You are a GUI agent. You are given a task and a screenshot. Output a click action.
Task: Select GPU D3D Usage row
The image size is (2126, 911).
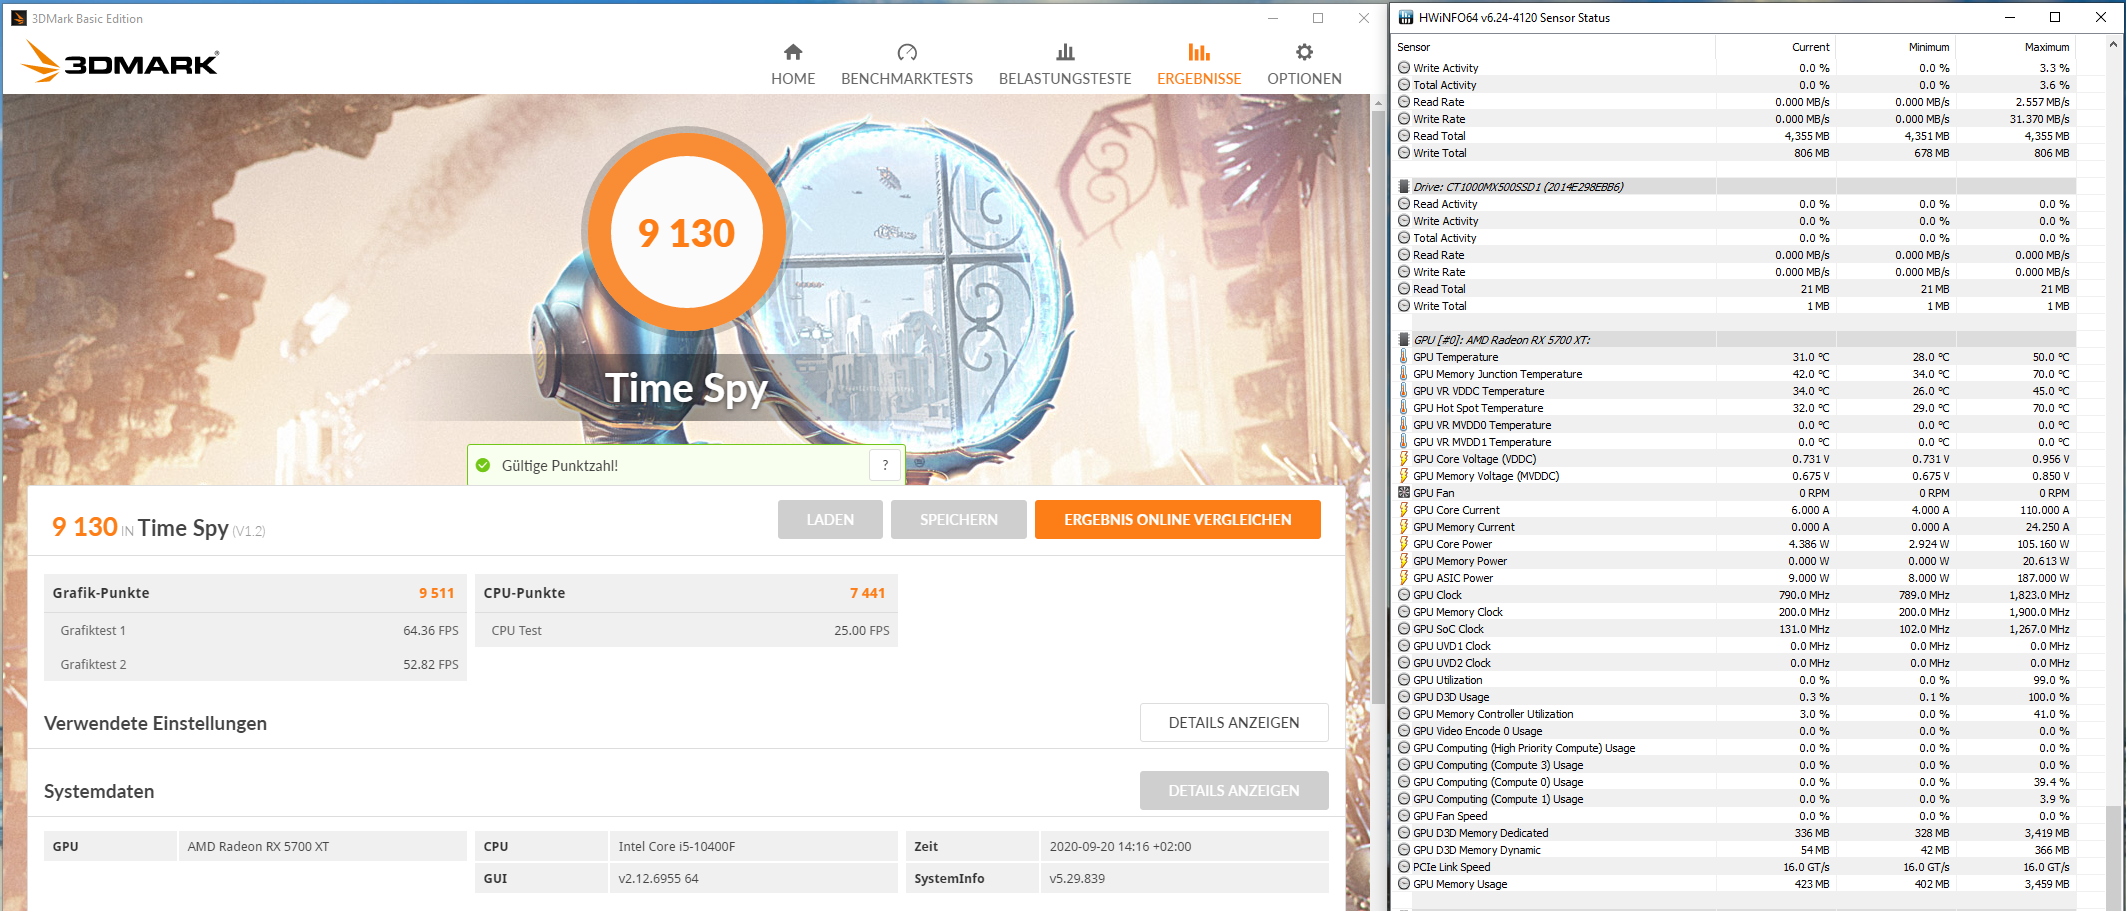click(1734, 697)
